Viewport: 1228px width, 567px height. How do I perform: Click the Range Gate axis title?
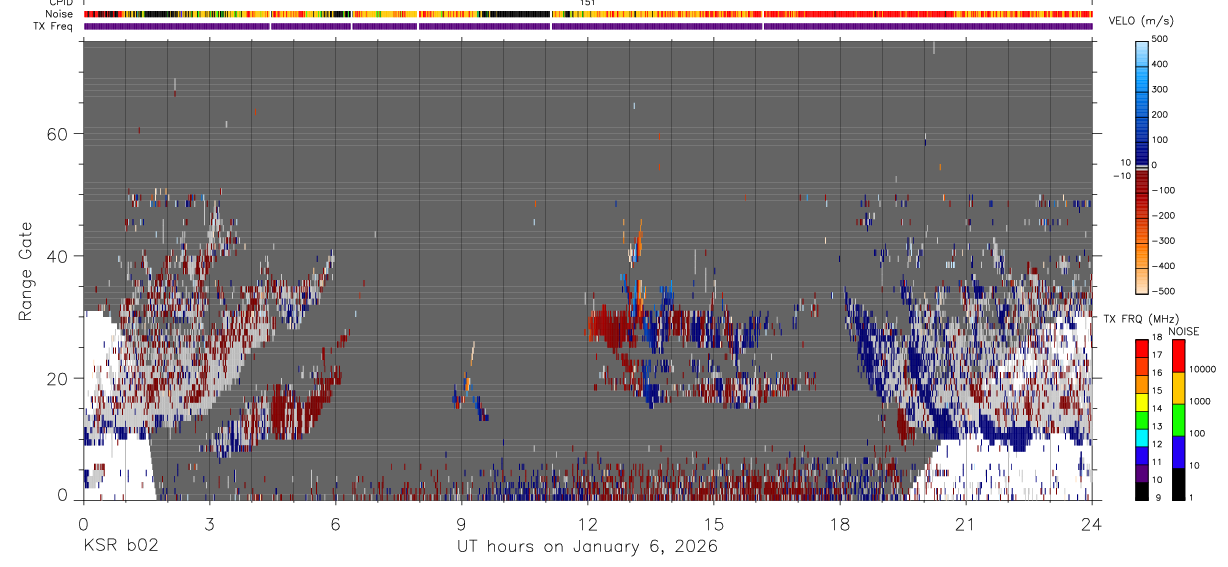coord(25,271)
